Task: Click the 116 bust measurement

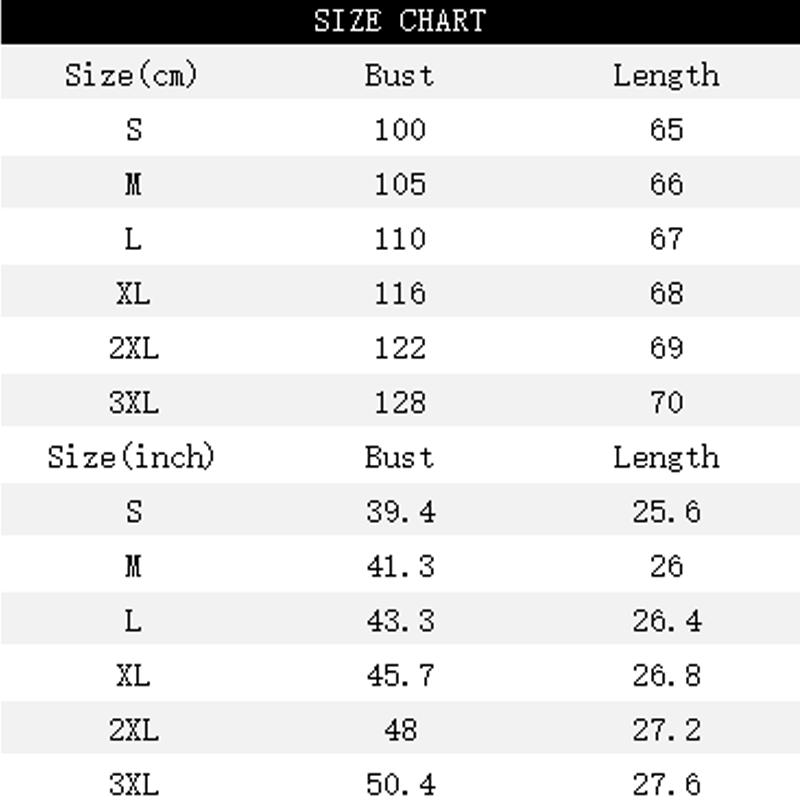Action: pos(399,293)
